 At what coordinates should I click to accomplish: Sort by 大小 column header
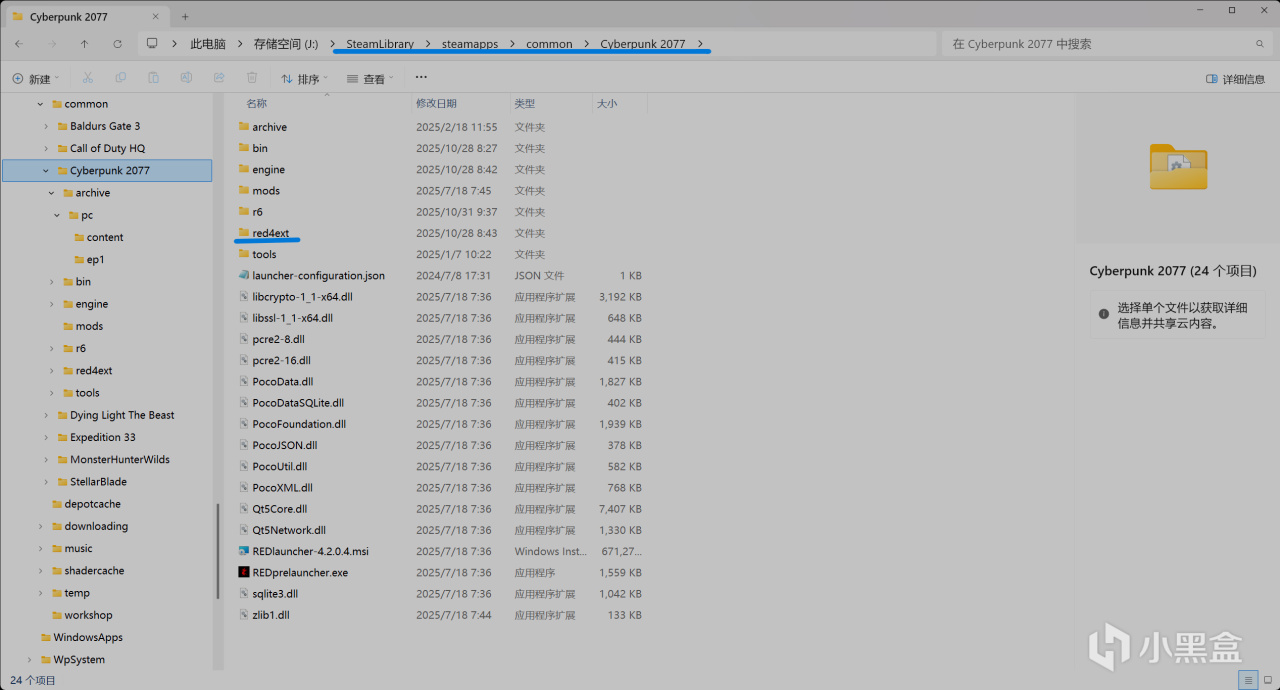(x=607, y=103)
